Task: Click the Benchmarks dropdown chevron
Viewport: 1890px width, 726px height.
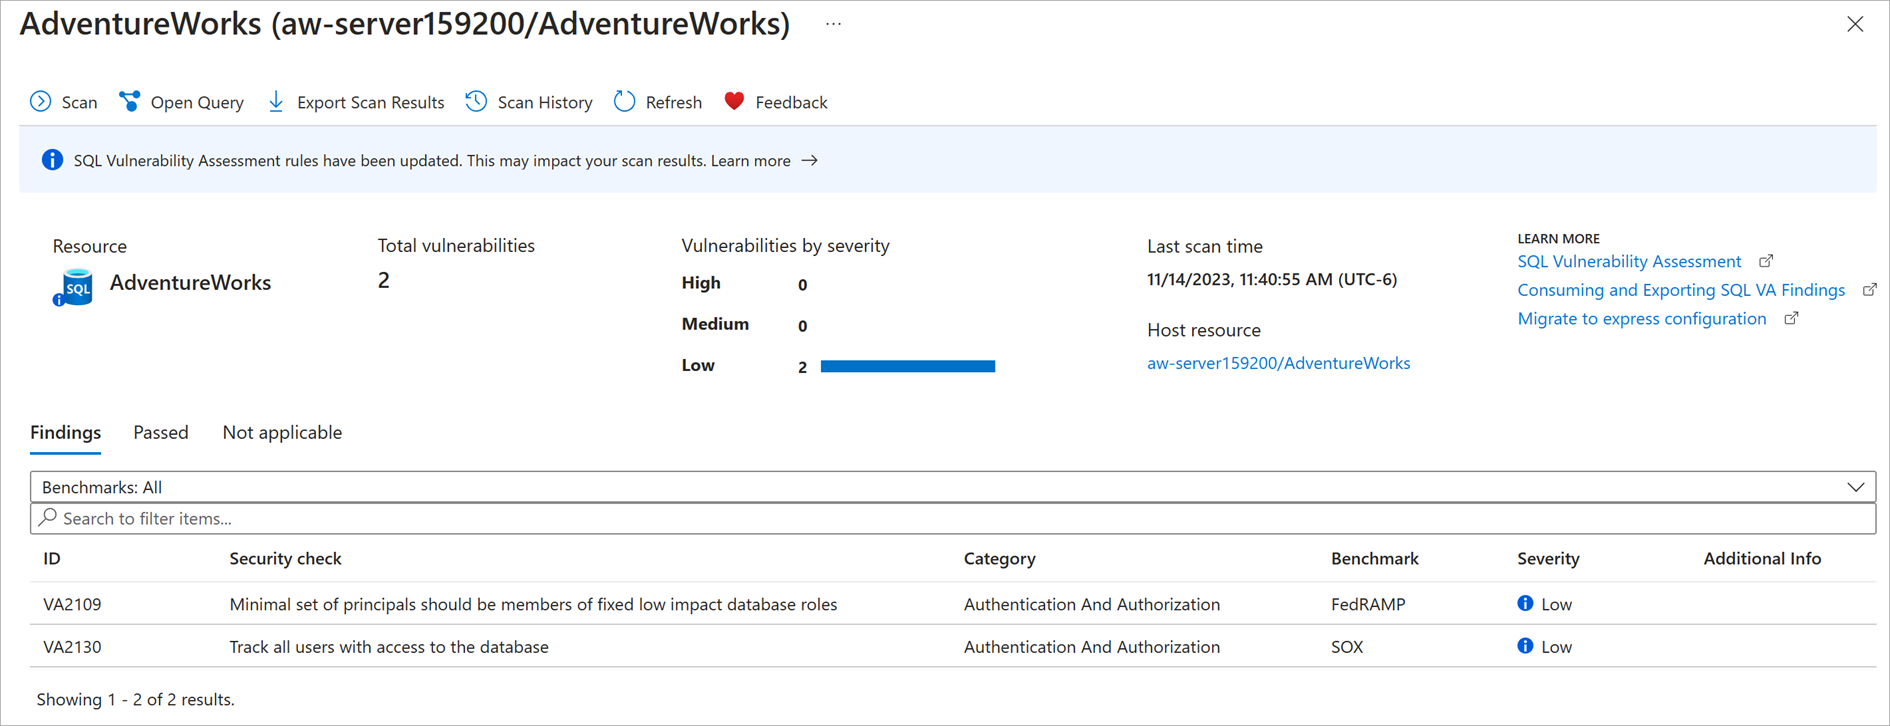Action: point(1856,487)
